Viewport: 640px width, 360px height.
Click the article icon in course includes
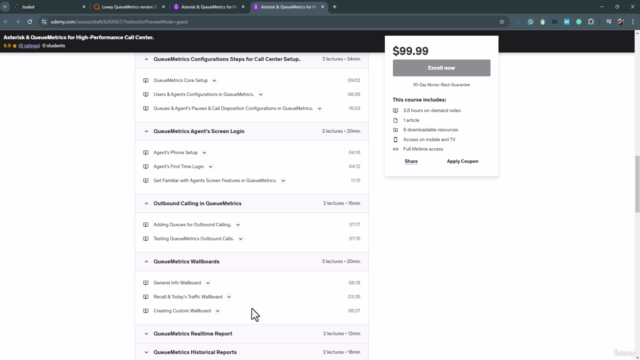pos(396,120)
